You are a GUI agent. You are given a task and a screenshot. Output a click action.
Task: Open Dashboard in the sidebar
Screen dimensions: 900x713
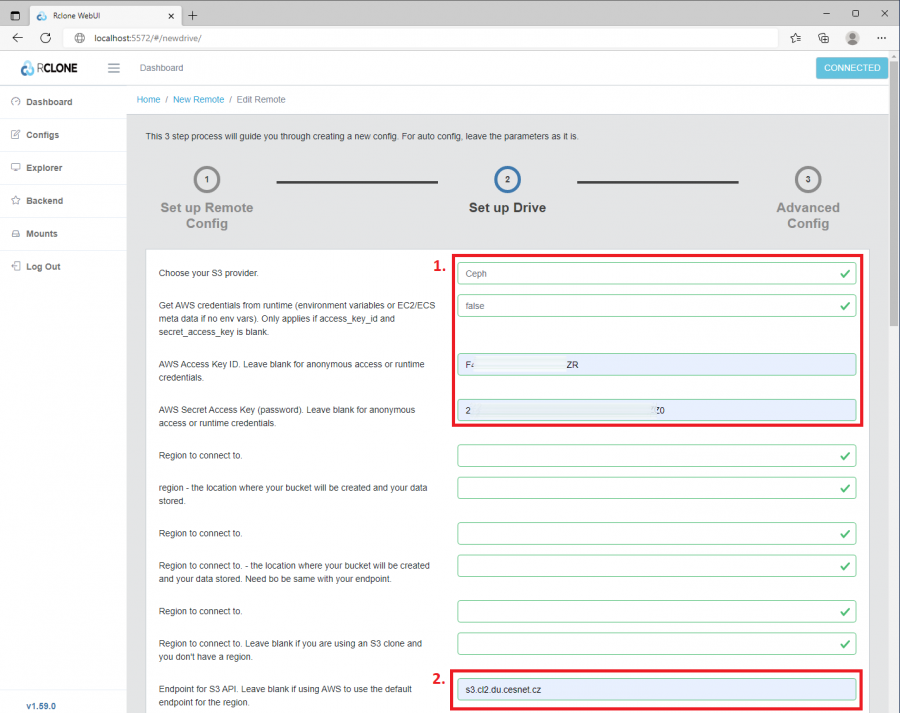point(49,102)
